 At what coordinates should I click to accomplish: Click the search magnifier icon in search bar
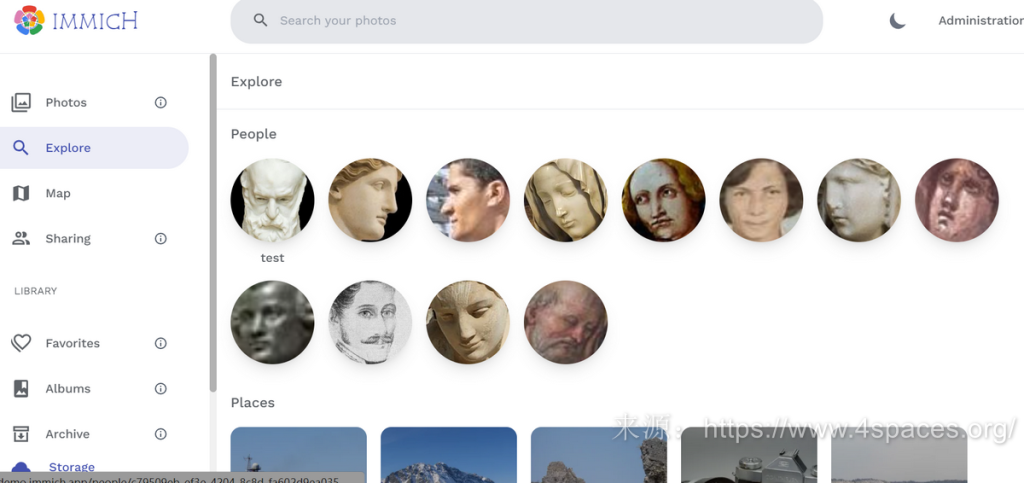click(x=261, y=20)
